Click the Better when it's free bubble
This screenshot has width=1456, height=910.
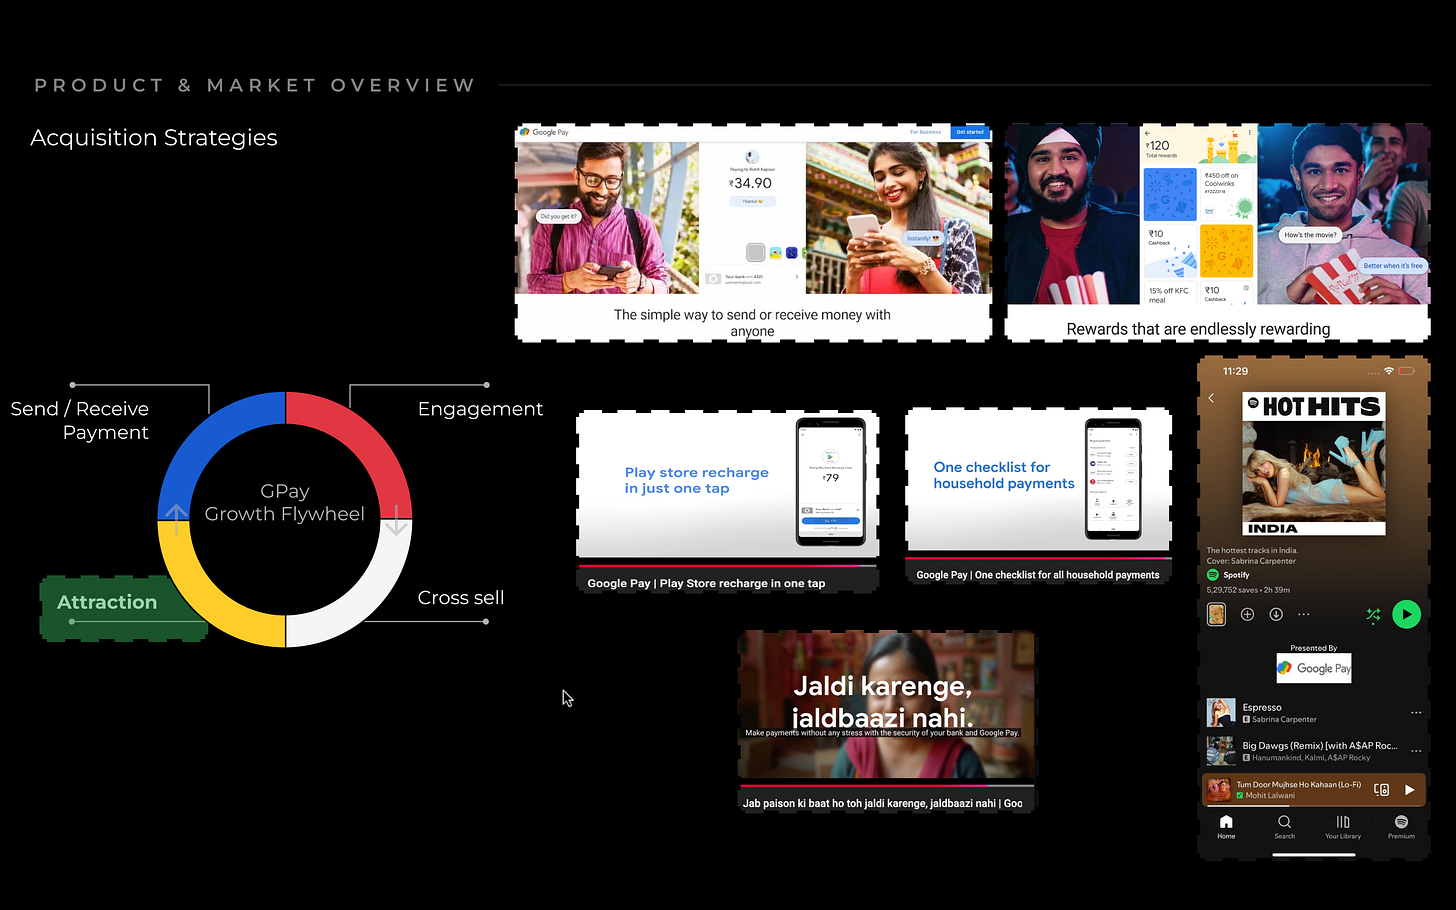click(1393, 266)
